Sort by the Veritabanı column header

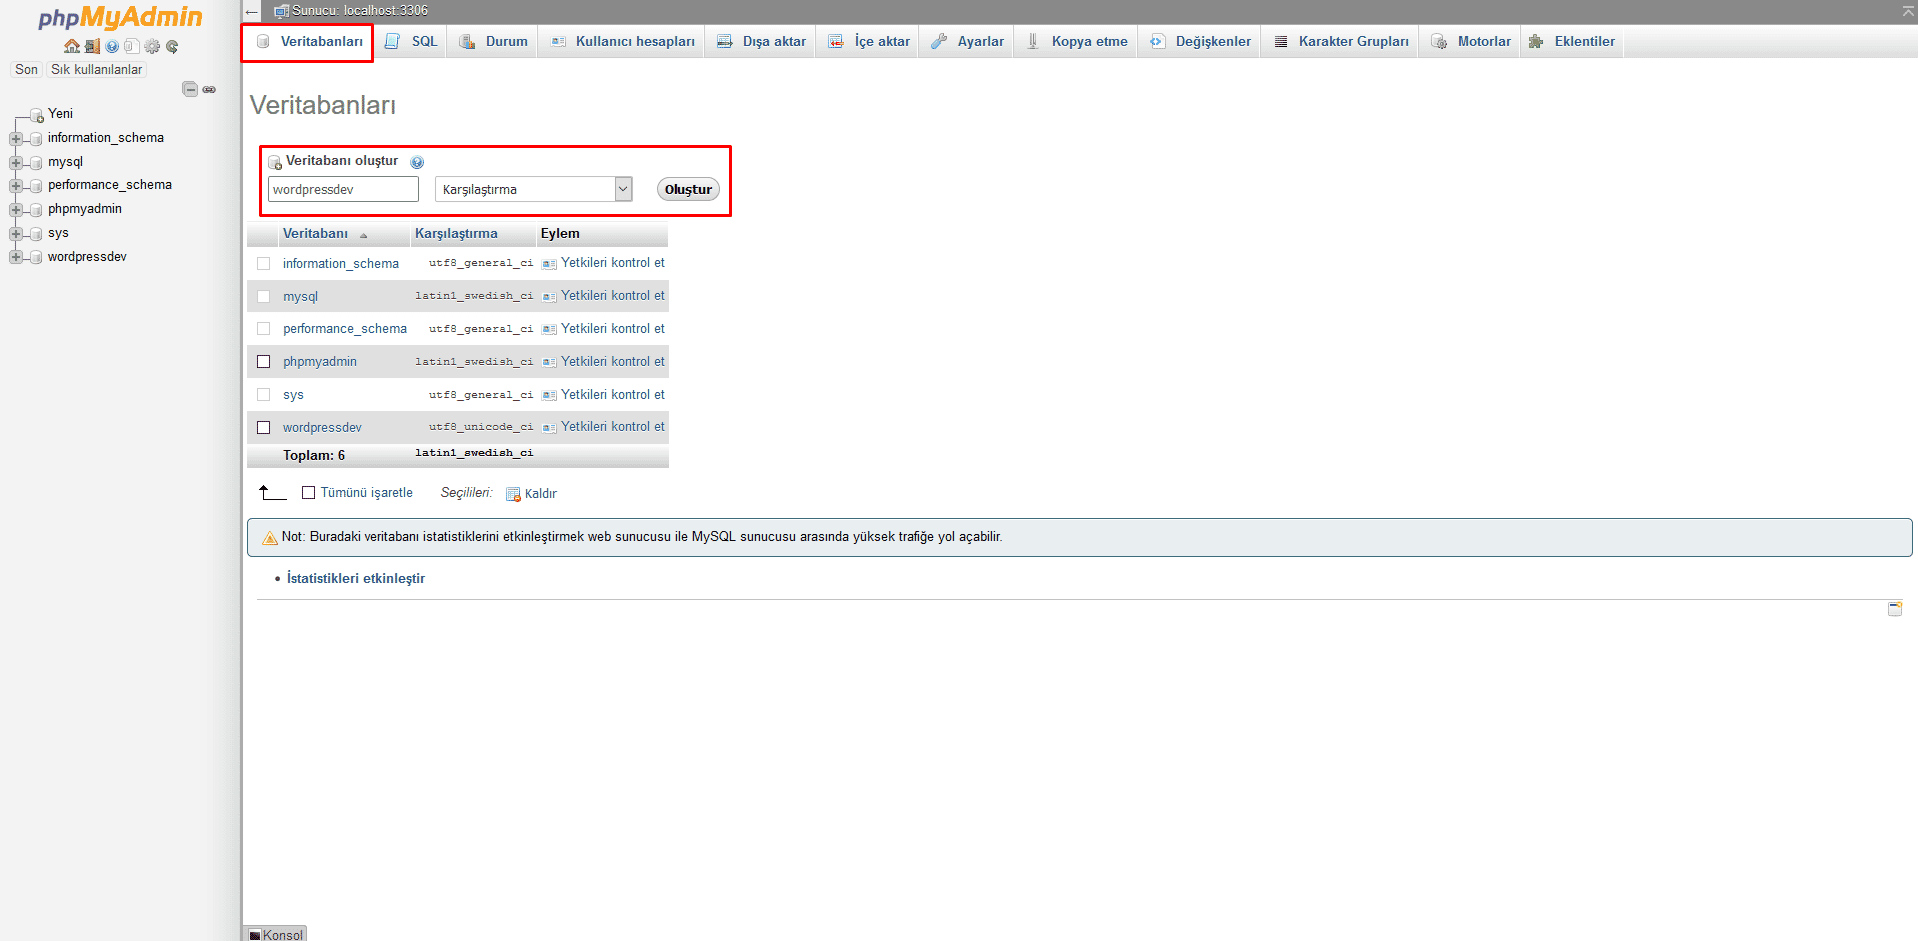pos(315,234)
